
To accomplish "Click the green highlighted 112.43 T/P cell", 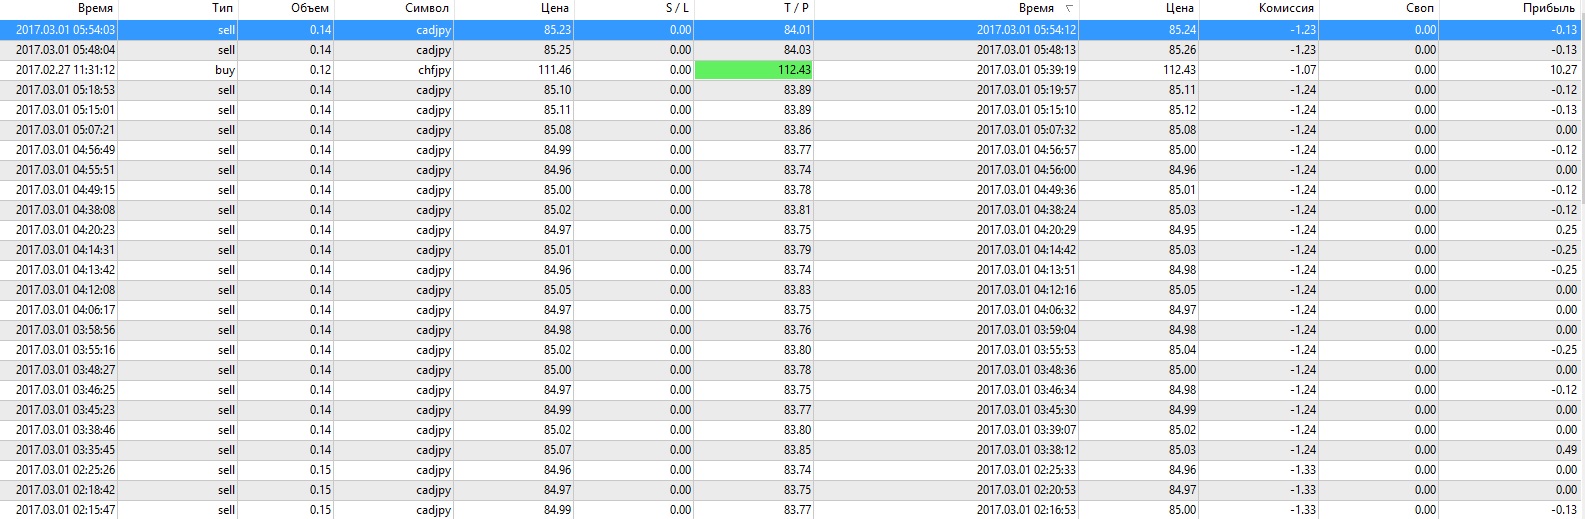I will tap(754, 70).
